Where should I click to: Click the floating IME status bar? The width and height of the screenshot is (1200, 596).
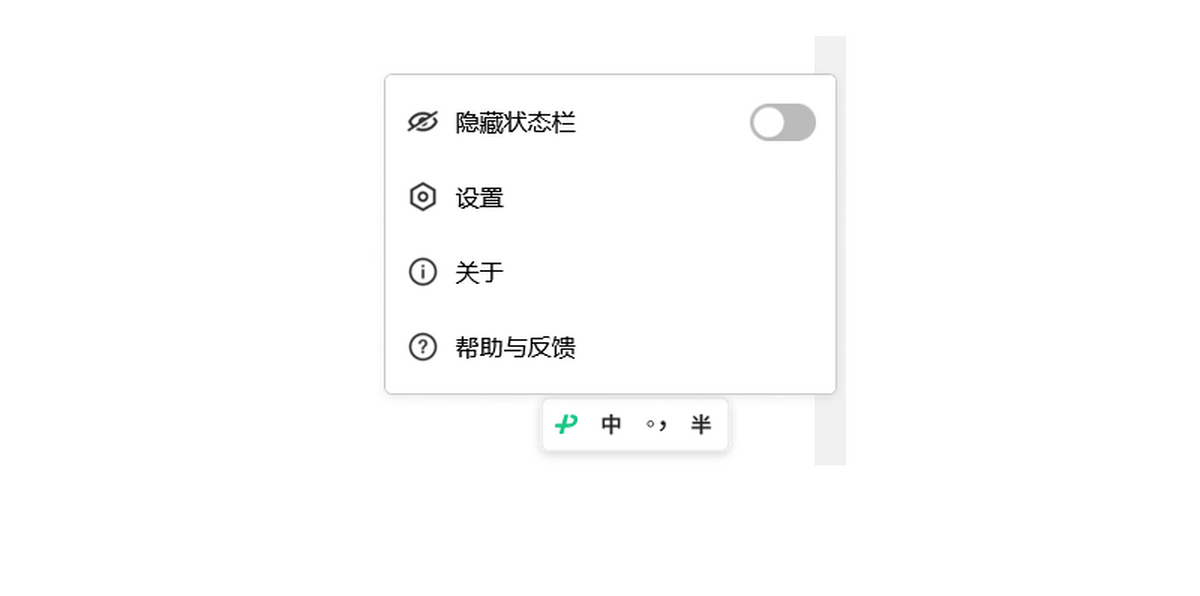click(635, 425)
